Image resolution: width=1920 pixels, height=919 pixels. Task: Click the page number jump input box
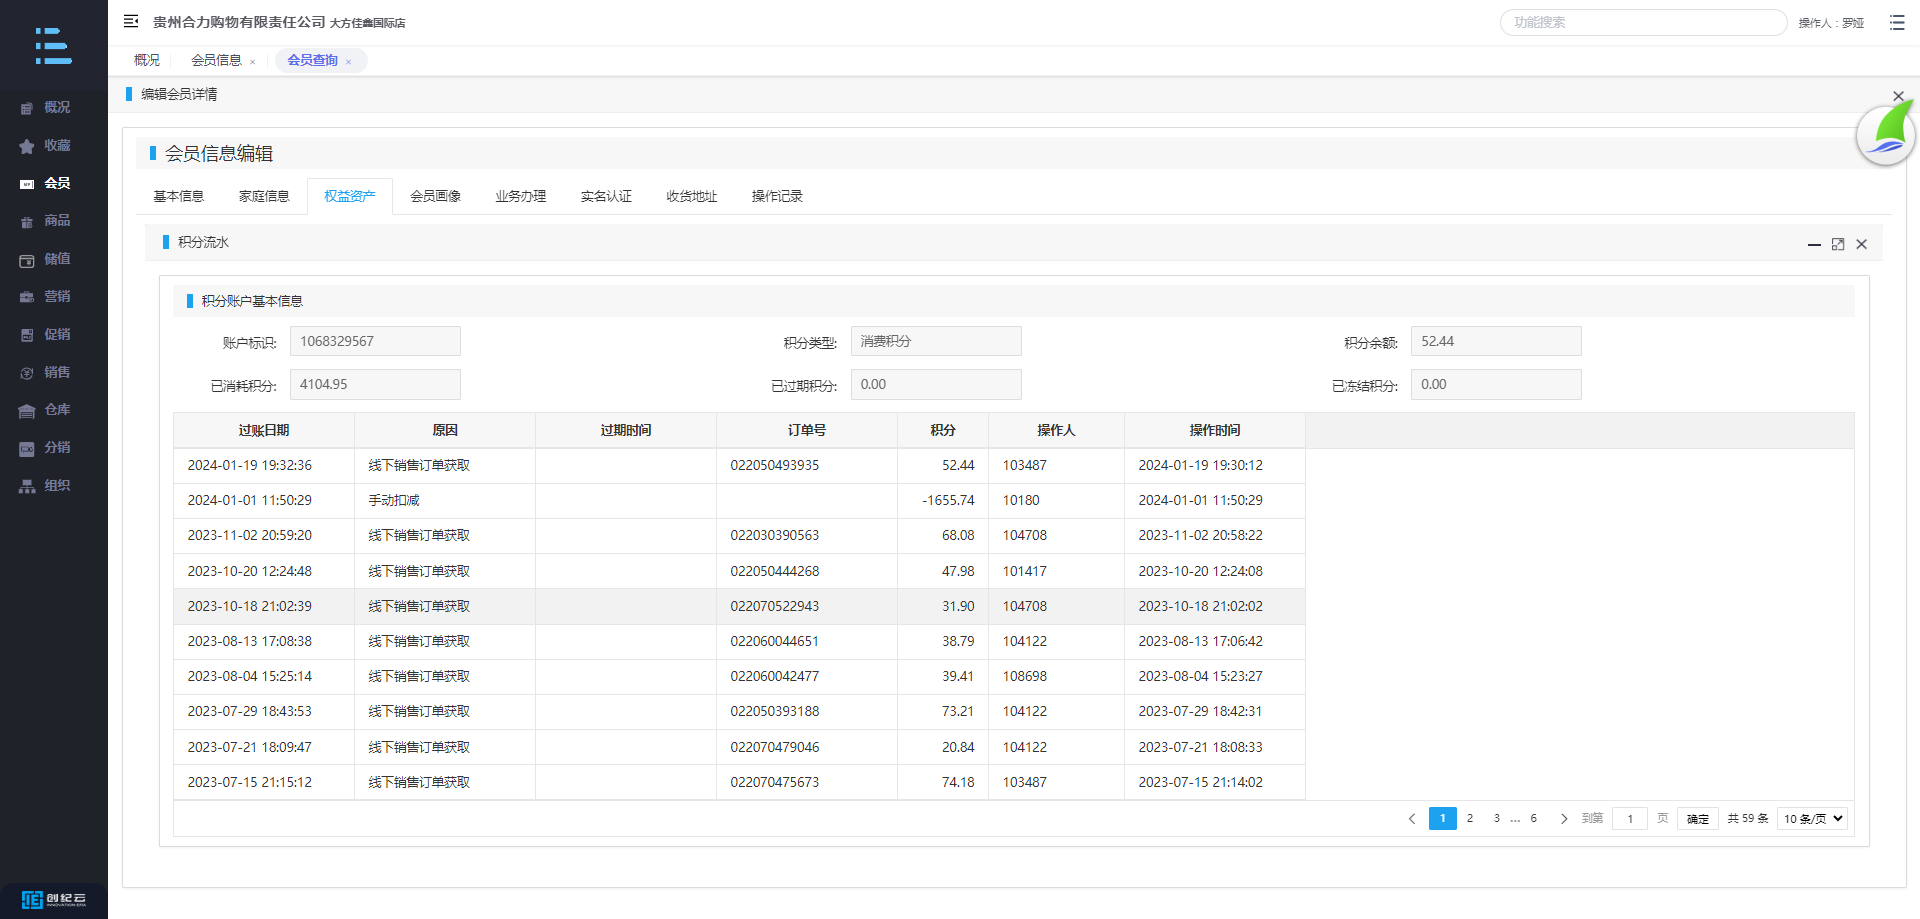(1630, 818)
